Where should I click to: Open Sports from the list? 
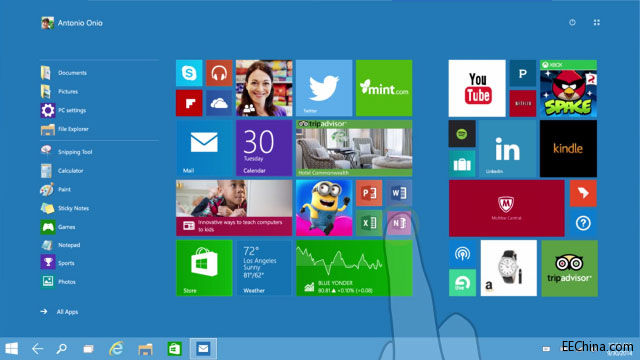58,263
